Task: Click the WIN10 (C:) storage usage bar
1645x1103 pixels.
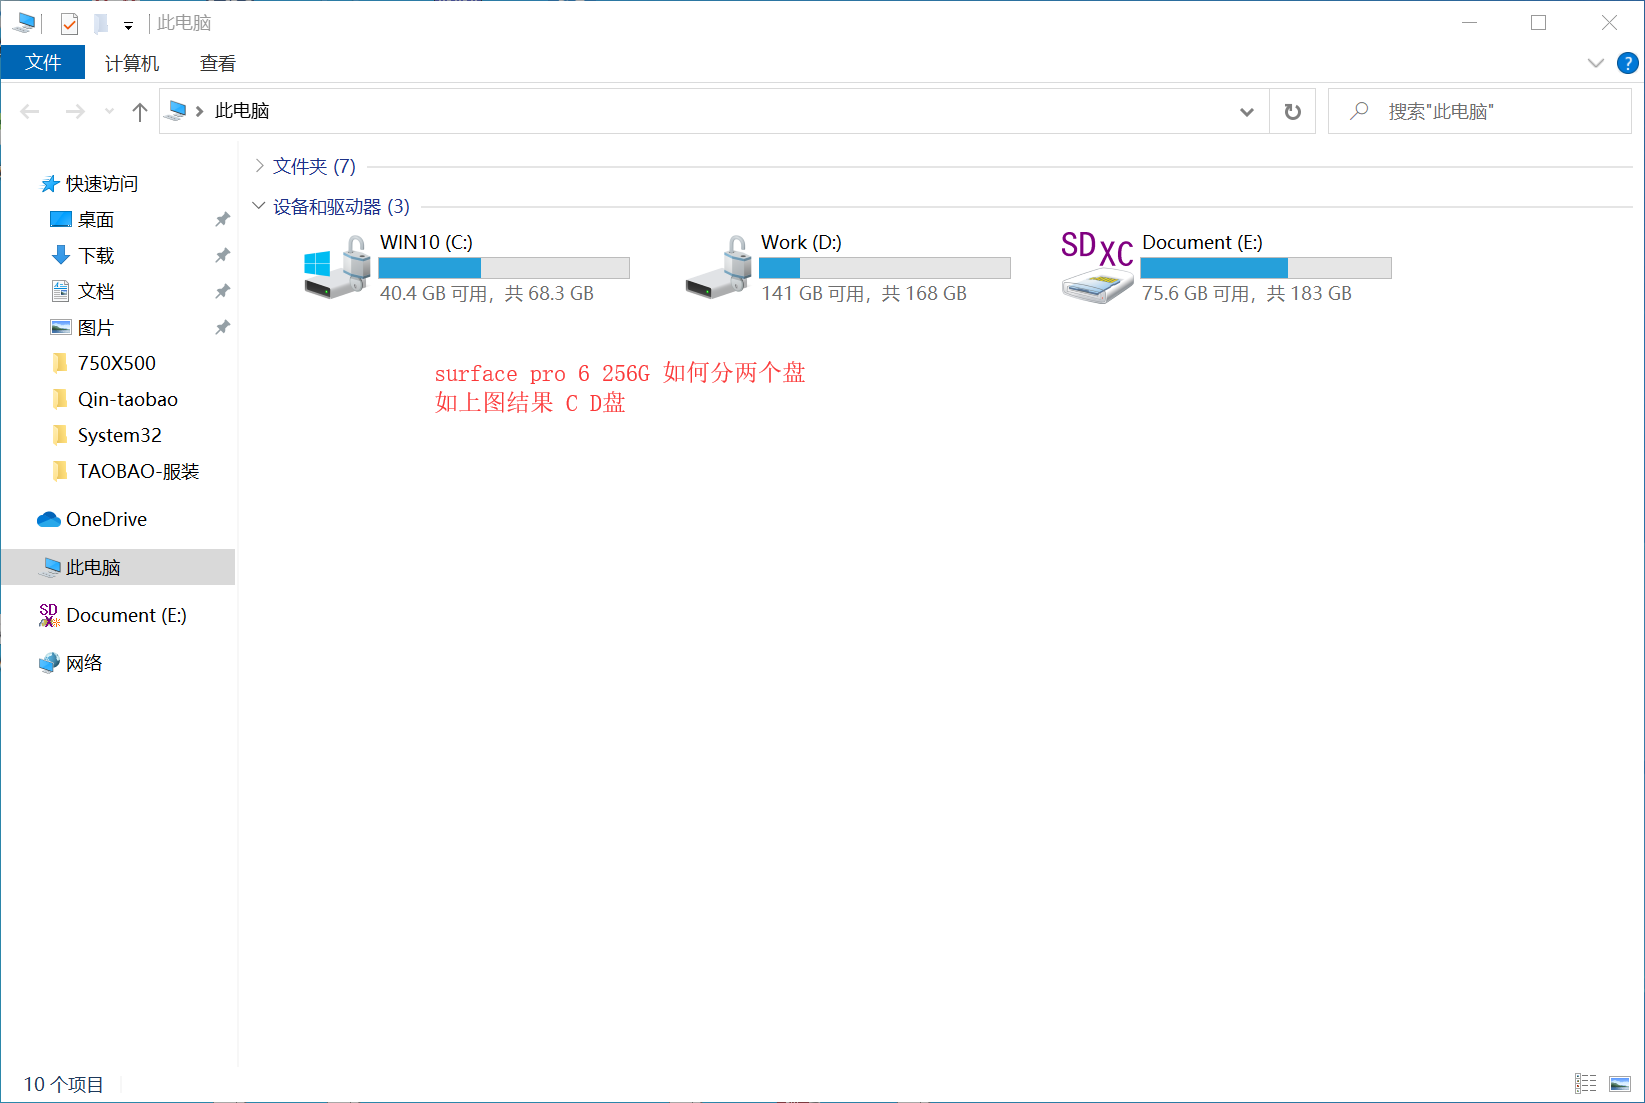Action: click(x=504, y=268)
